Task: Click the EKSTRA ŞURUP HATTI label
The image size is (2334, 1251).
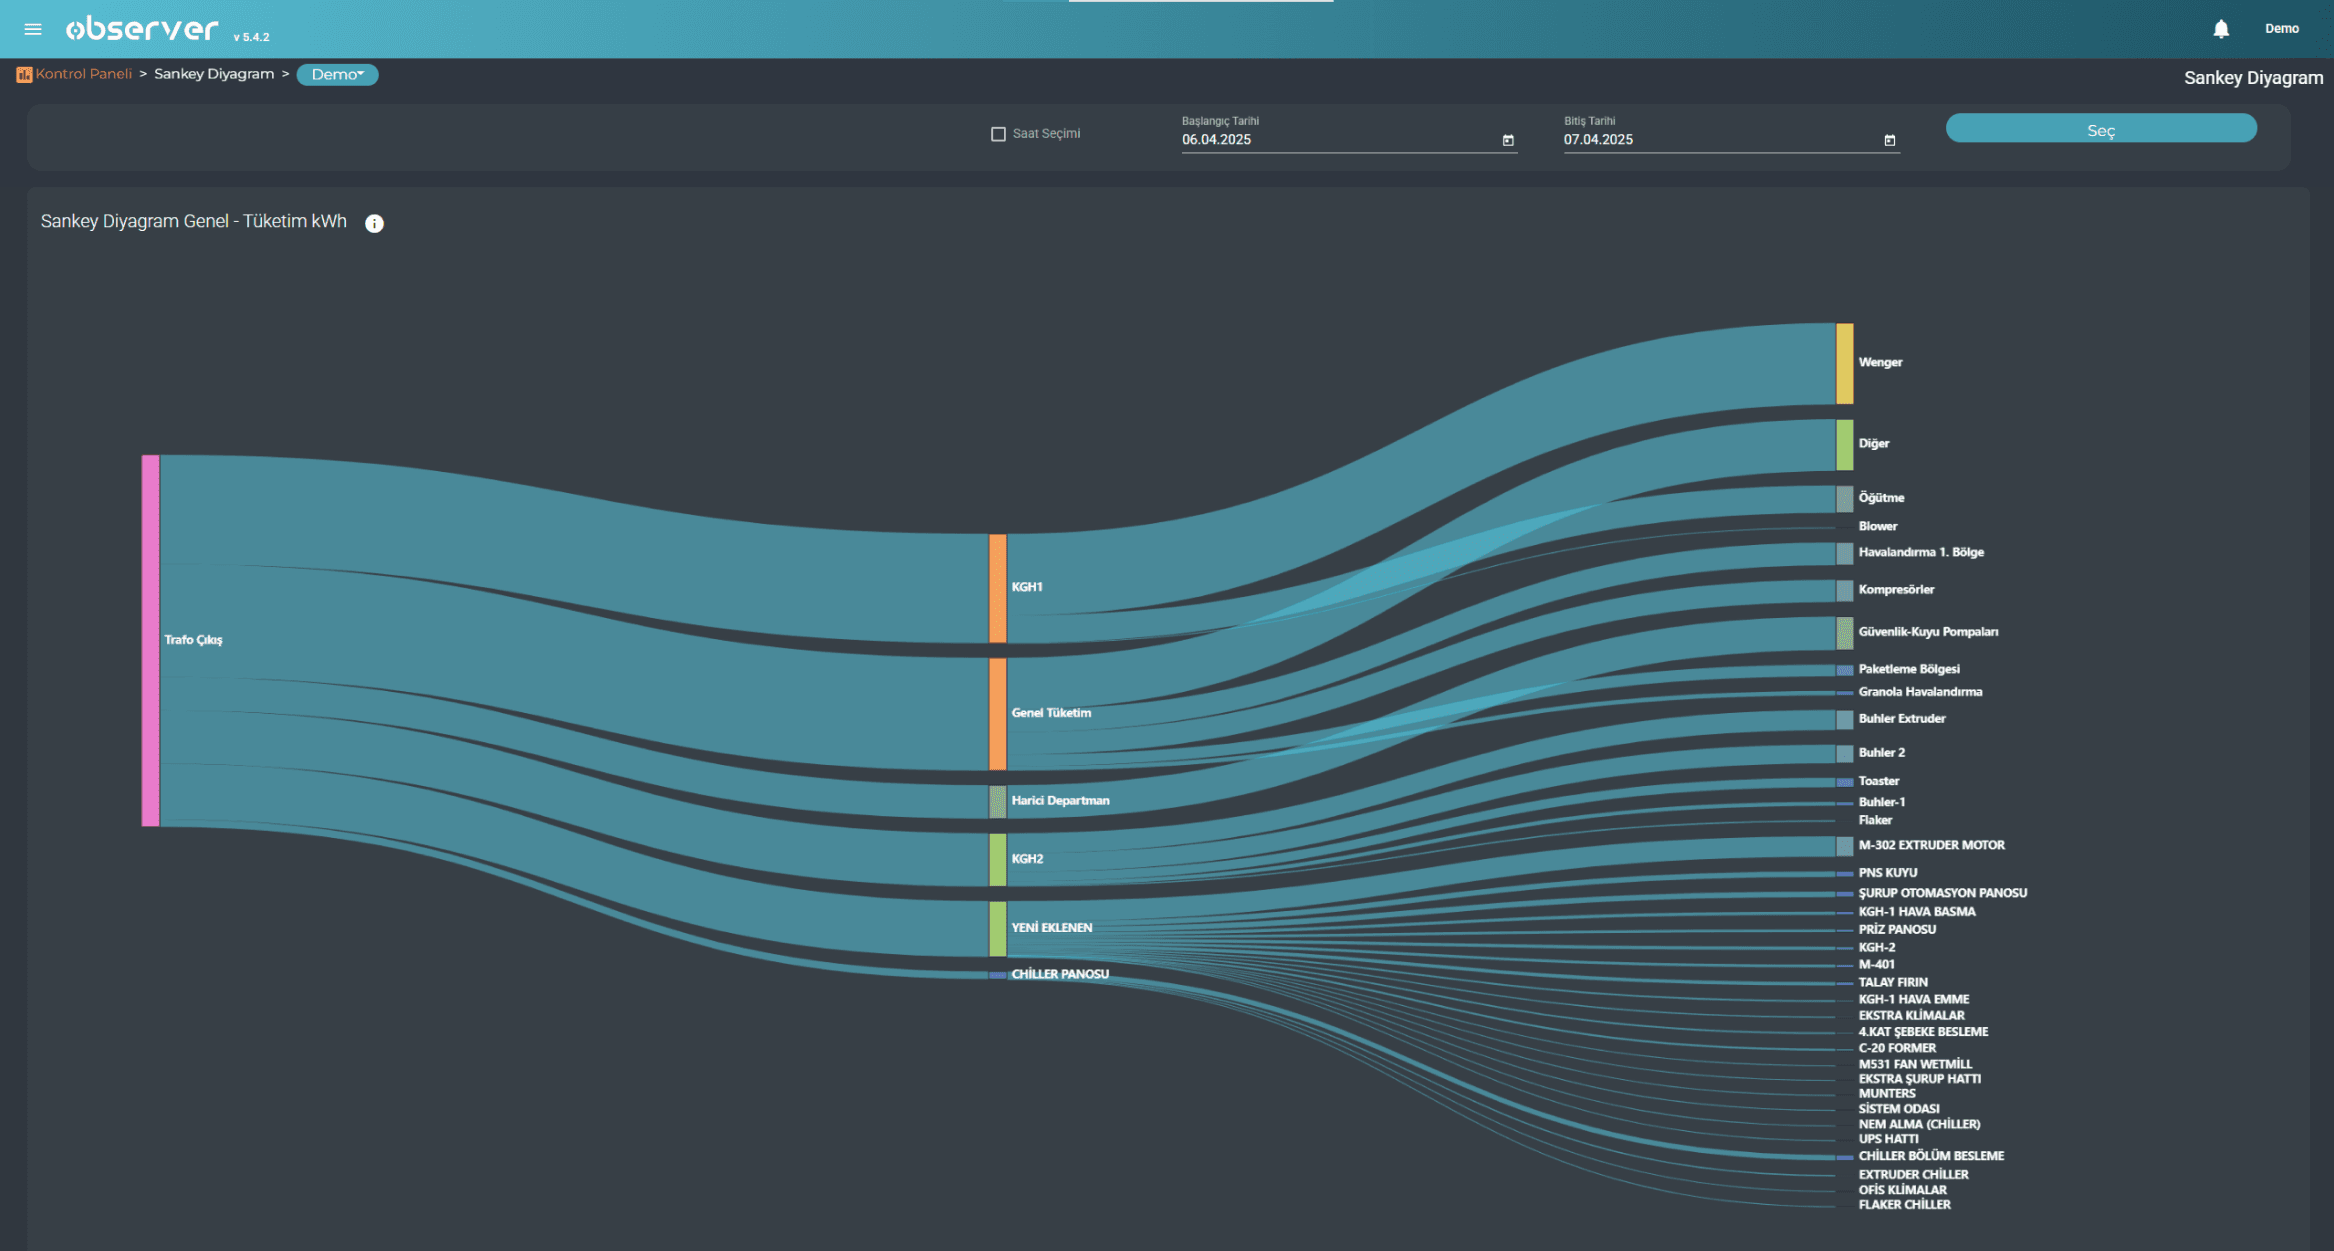Action: 1919,1080
